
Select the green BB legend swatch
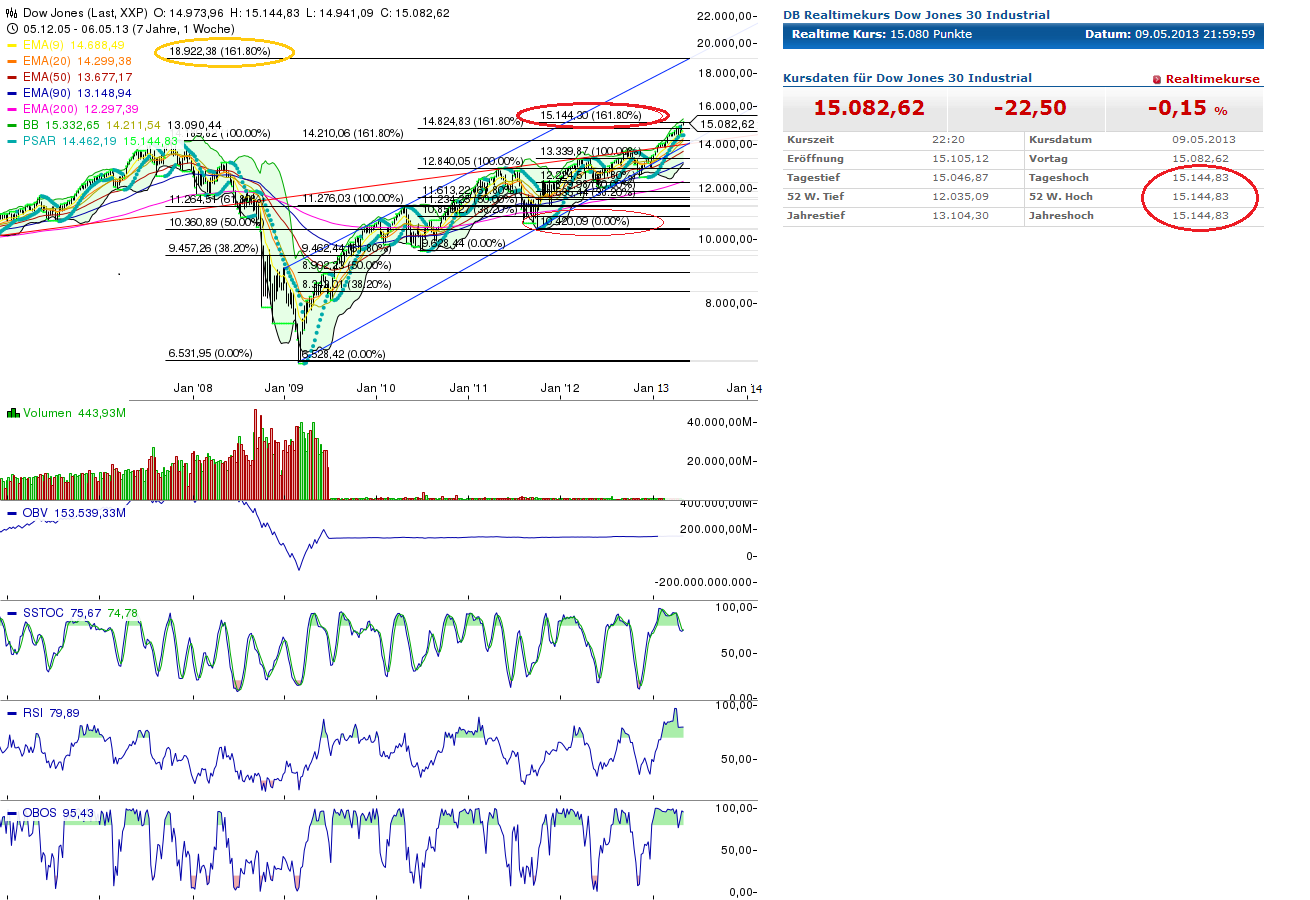[13, 125]
